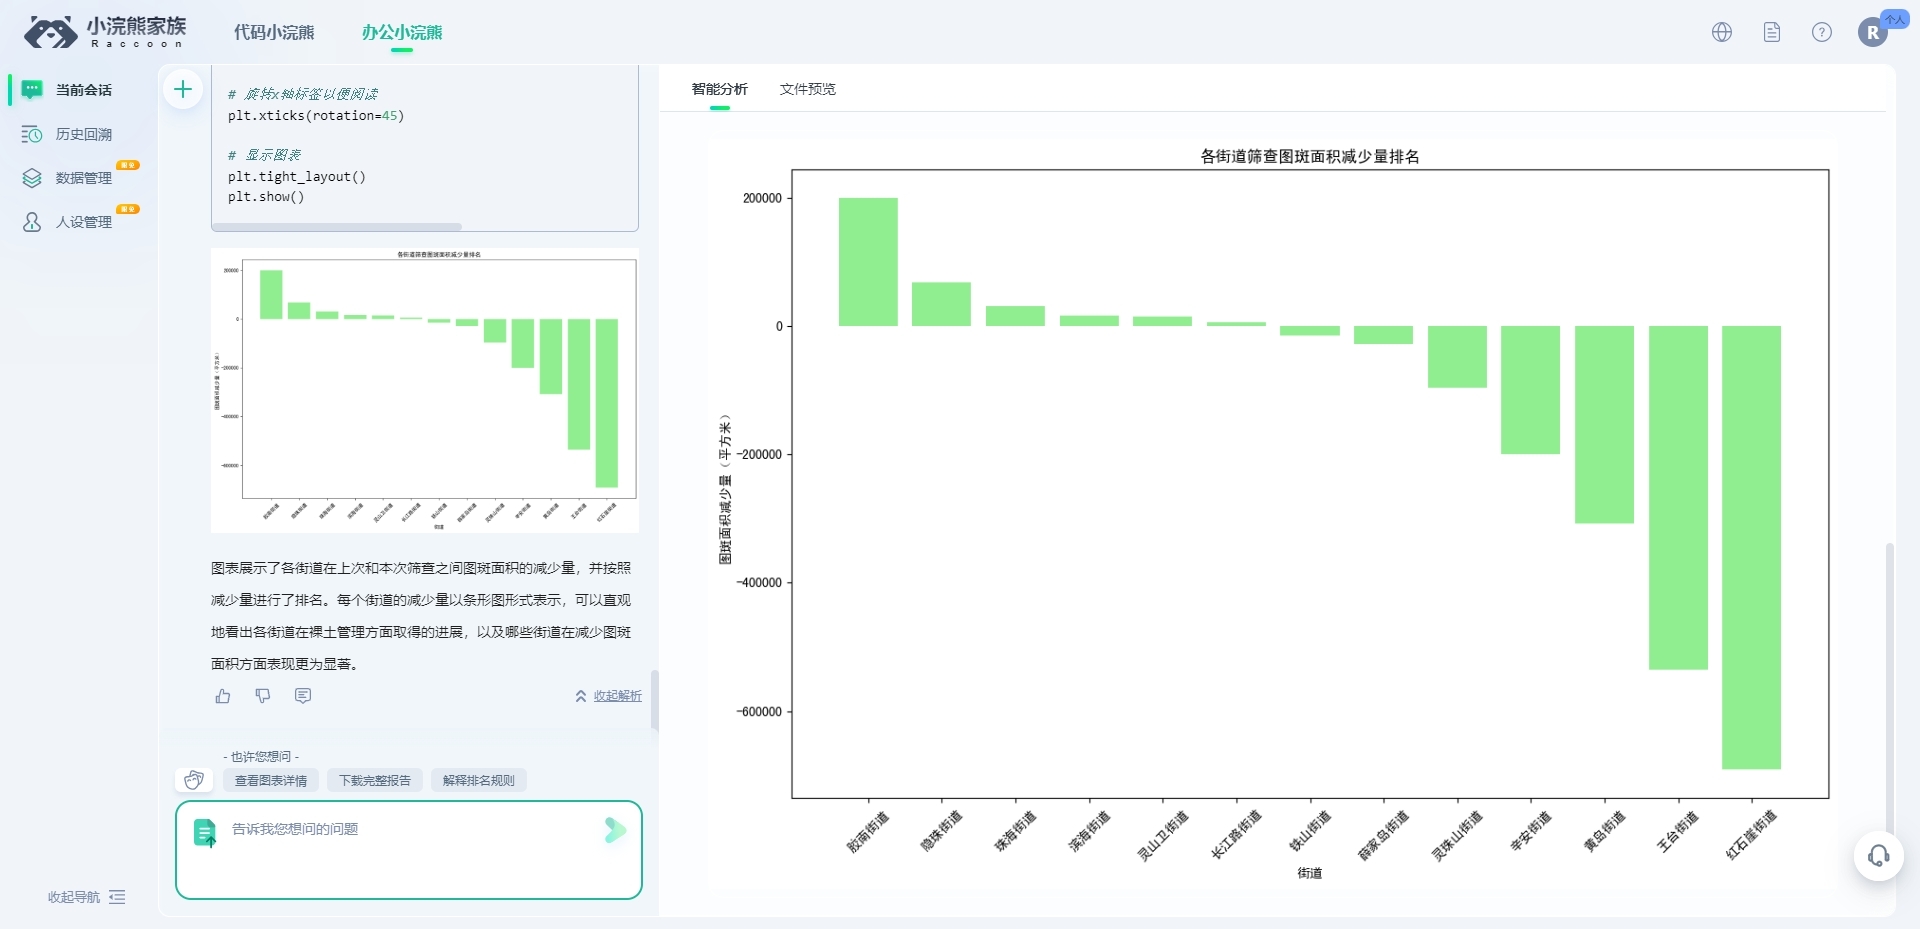Viewport: 1920px width, 929px height.
Task: Switch to 智能分析 tab
Action: point(720,89)
